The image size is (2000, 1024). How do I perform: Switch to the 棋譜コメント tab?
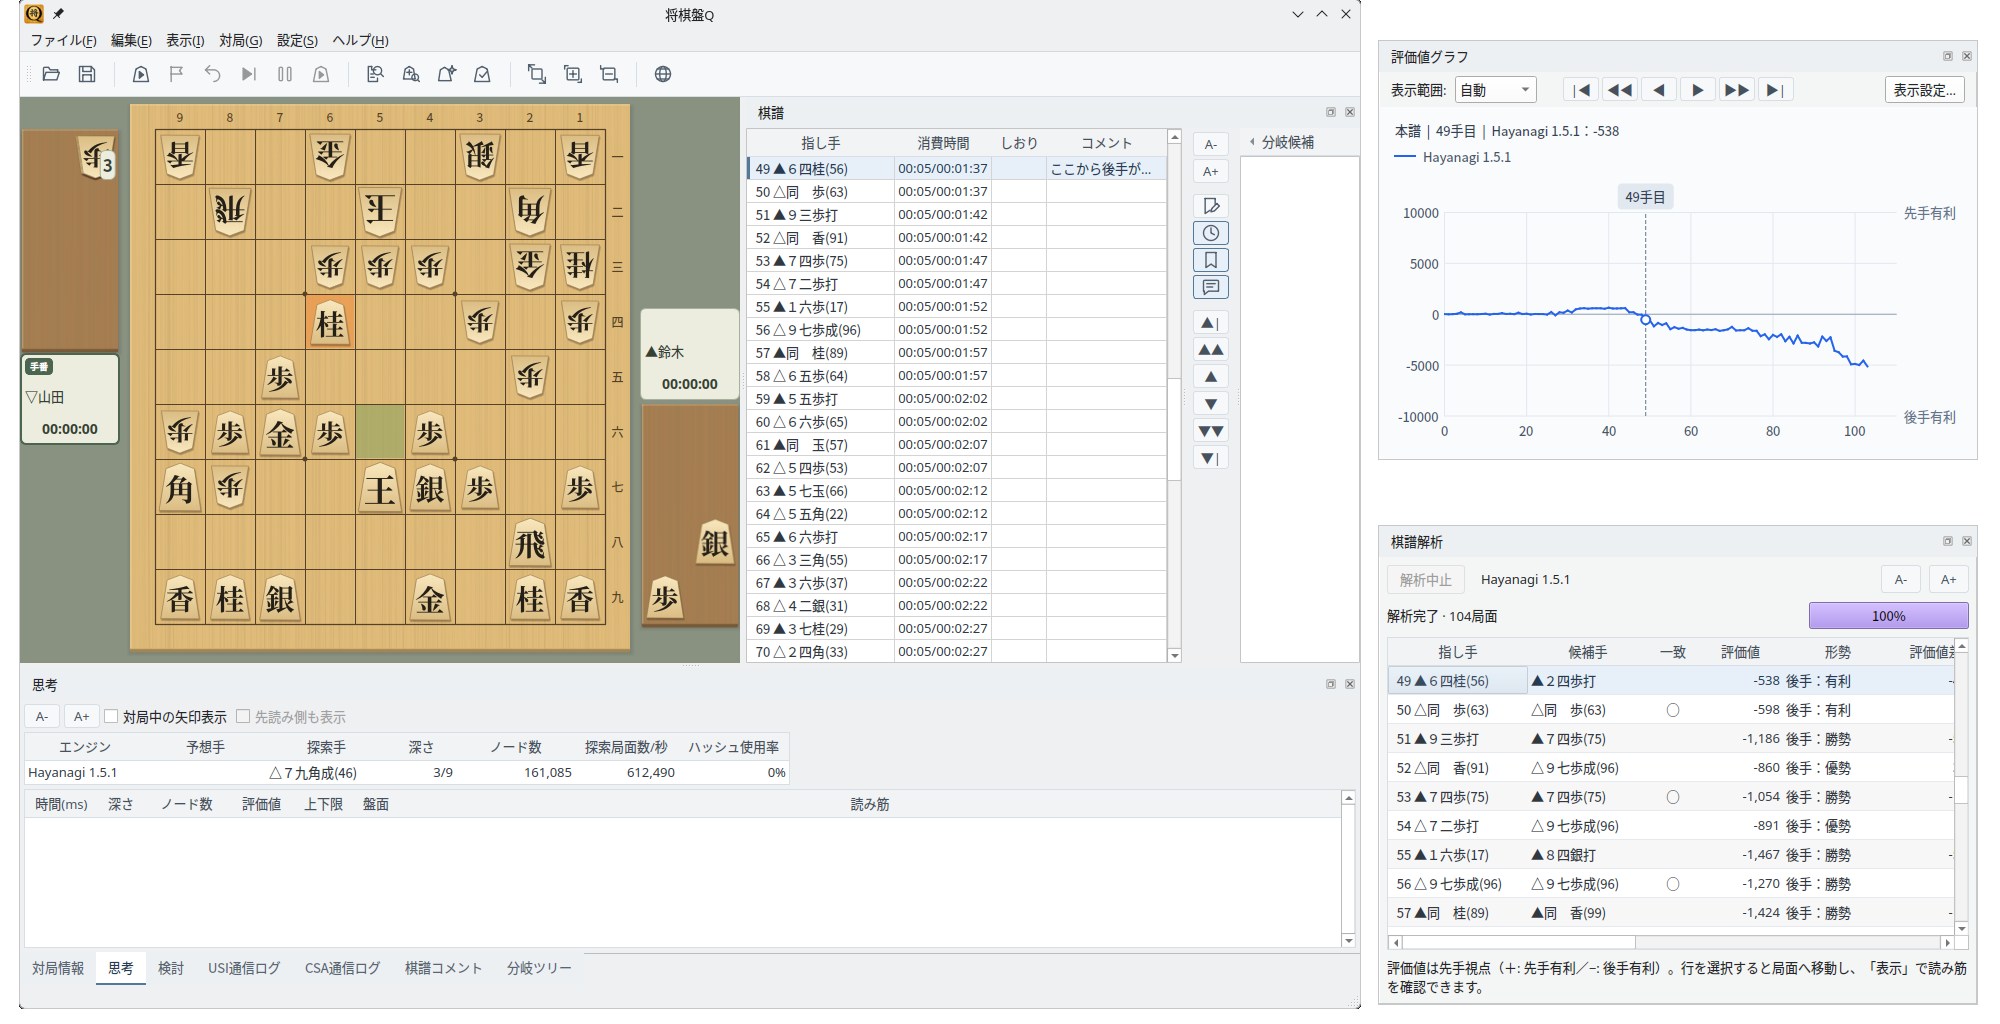[x=443, y=968]
